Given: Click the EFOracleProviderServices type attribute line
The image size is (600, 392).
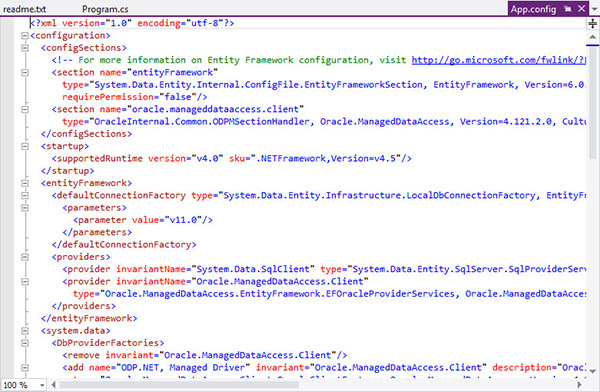Looking at the screenshot, I should 330,294.
